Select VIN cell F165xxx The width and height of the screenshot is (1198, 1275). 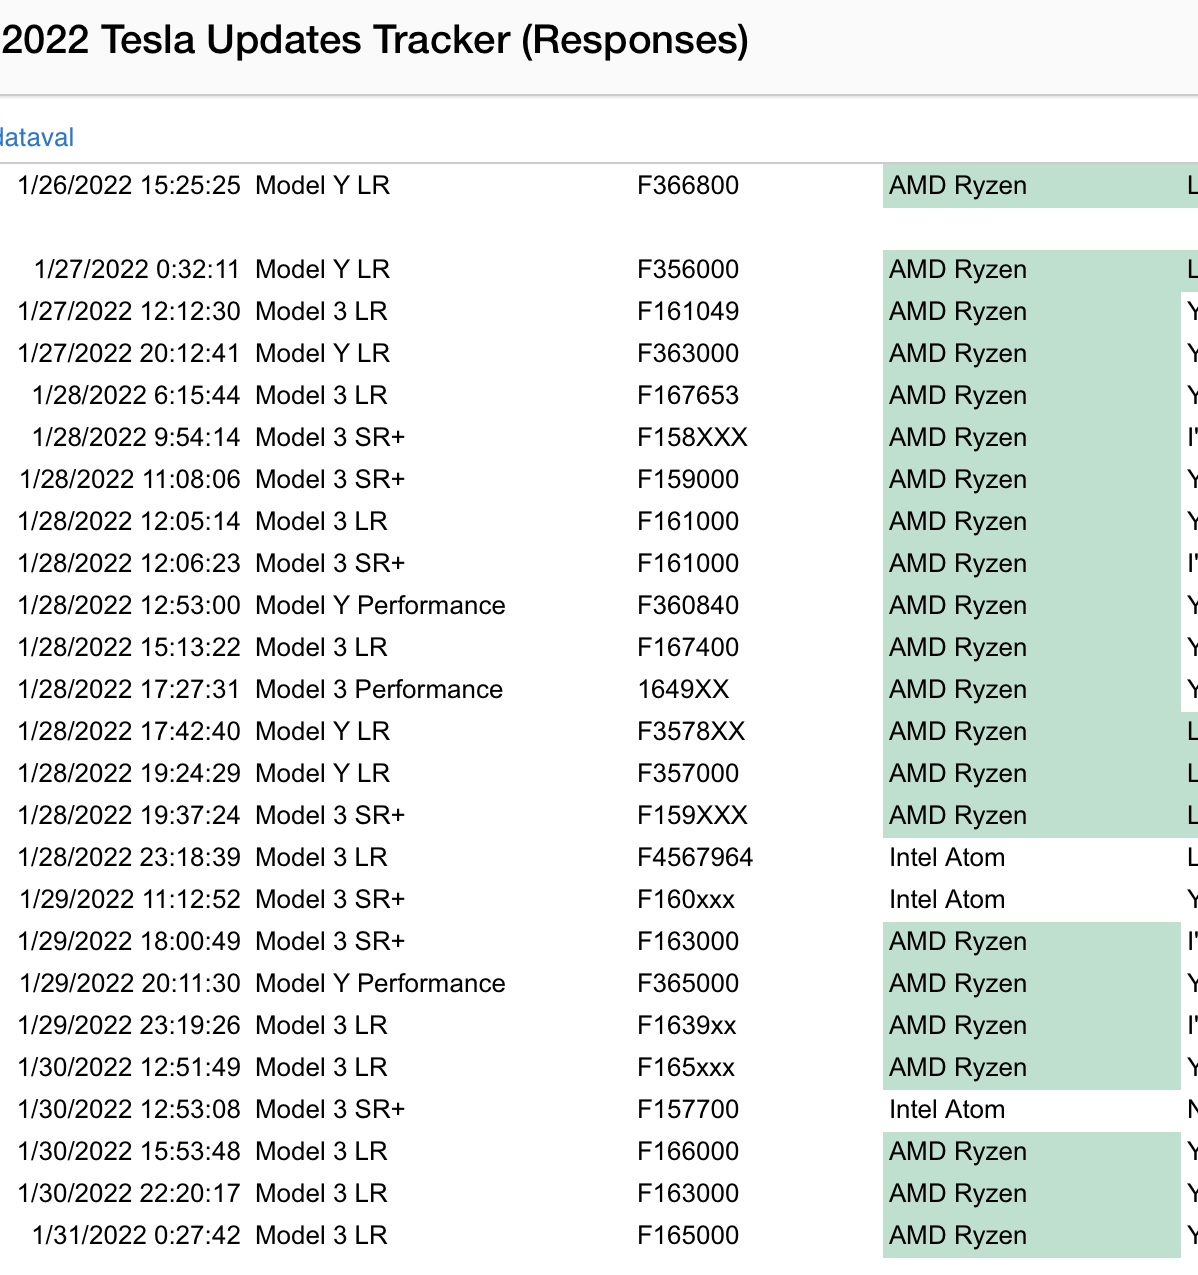[x=686, y=1067]
